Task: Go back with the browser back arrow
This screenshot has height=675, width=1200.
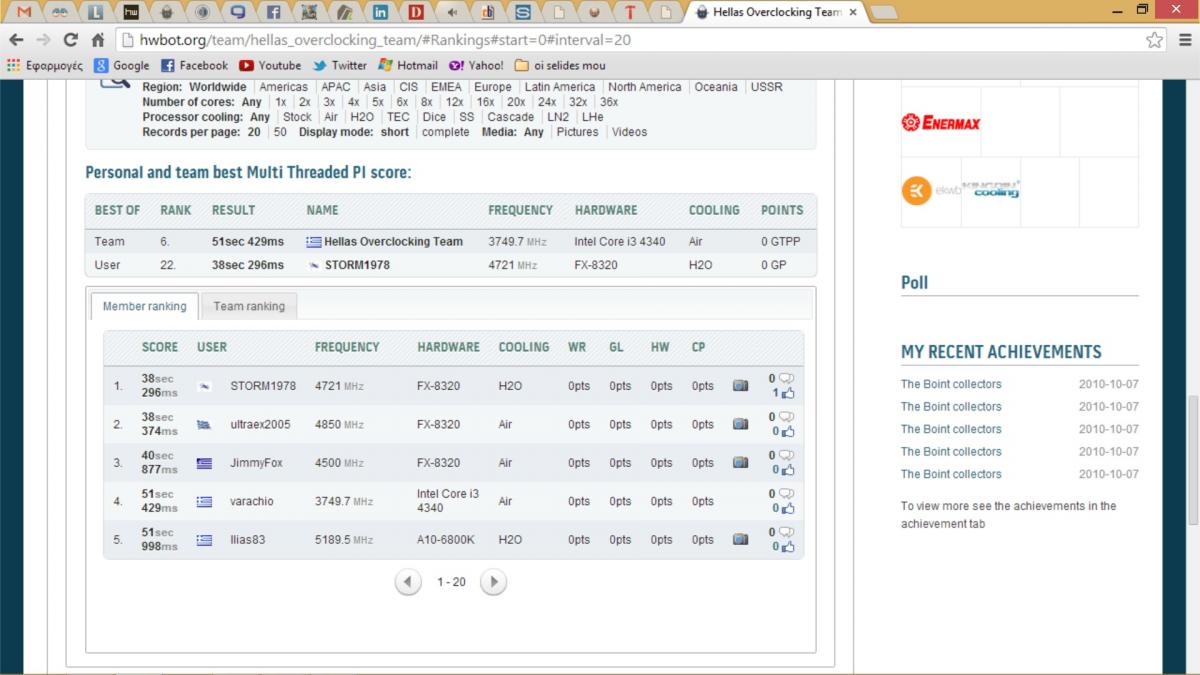Action: 17,41
